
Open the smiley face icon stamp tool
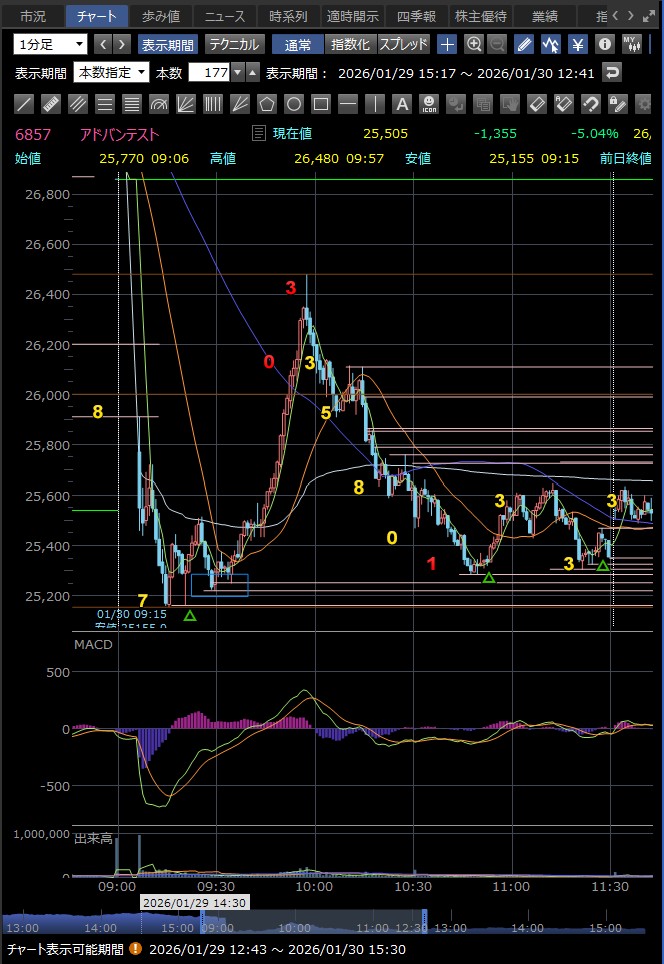(x=428, y=103)
